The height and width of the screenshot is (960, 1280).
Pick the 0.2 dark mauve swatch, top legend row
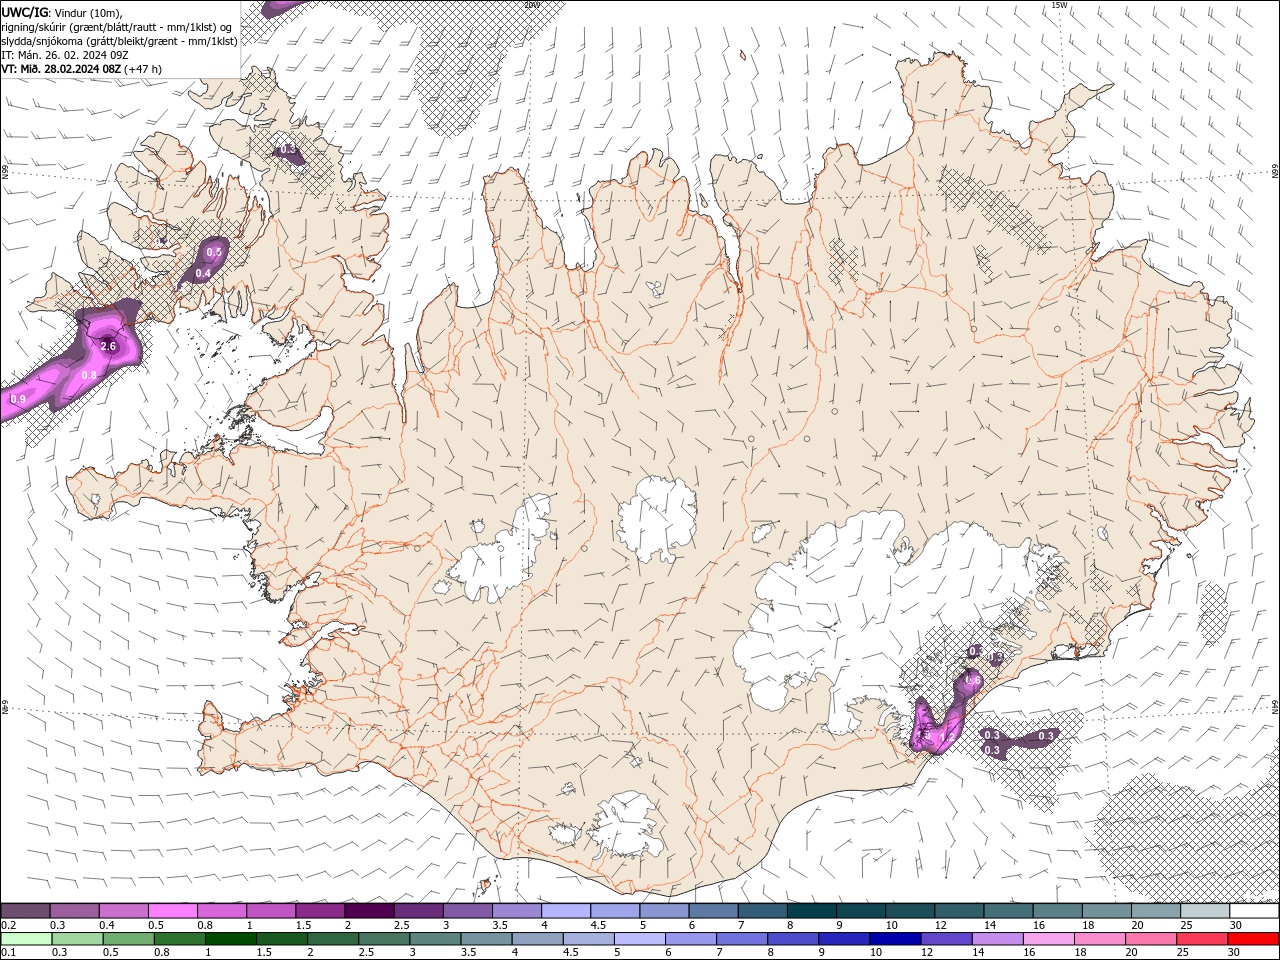[25, 911]
